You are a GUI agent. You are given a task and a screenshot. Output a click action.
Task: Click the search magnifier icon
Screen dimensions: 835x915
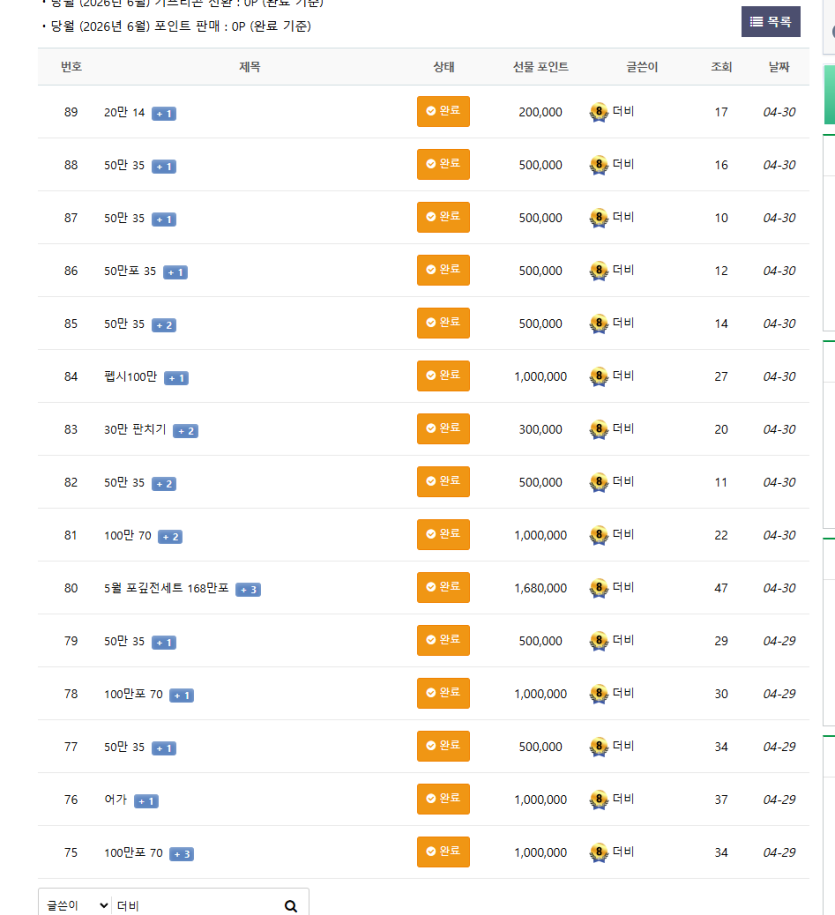291,906
